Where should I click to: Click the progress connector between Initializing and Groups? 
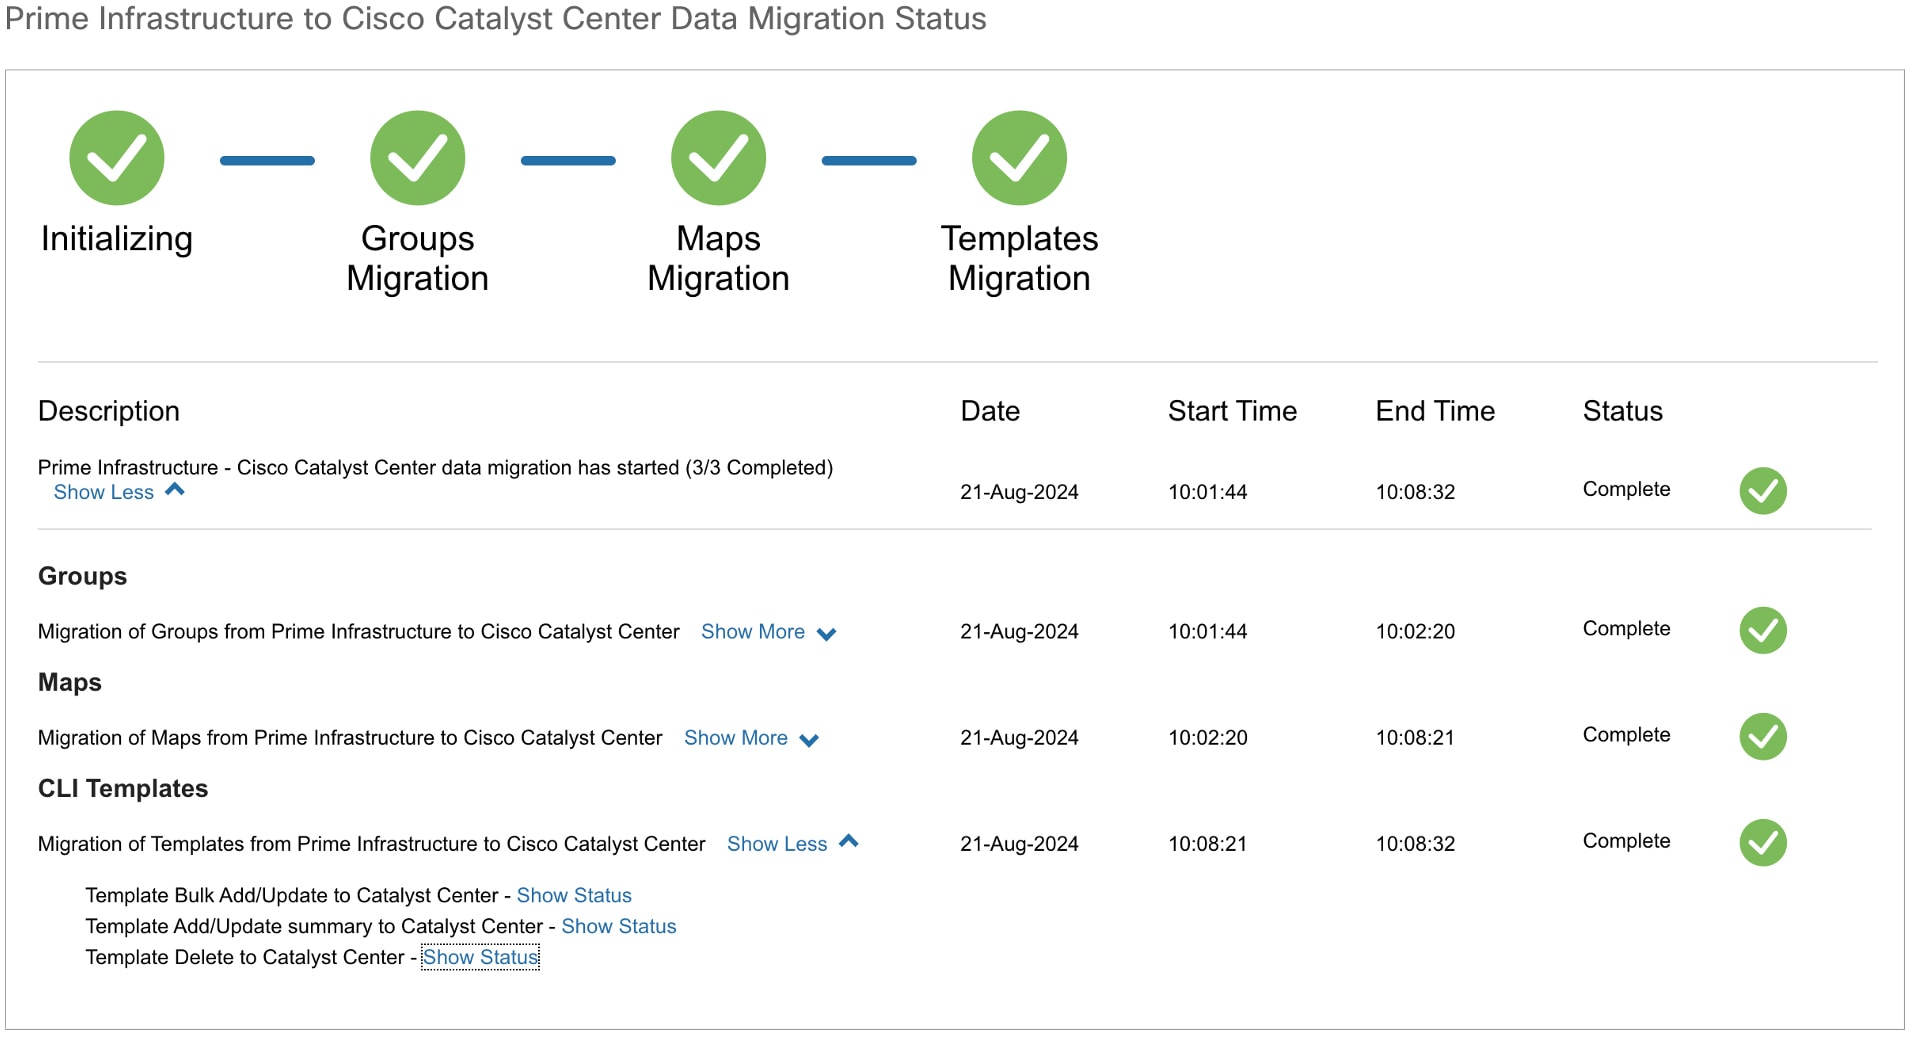267,160
